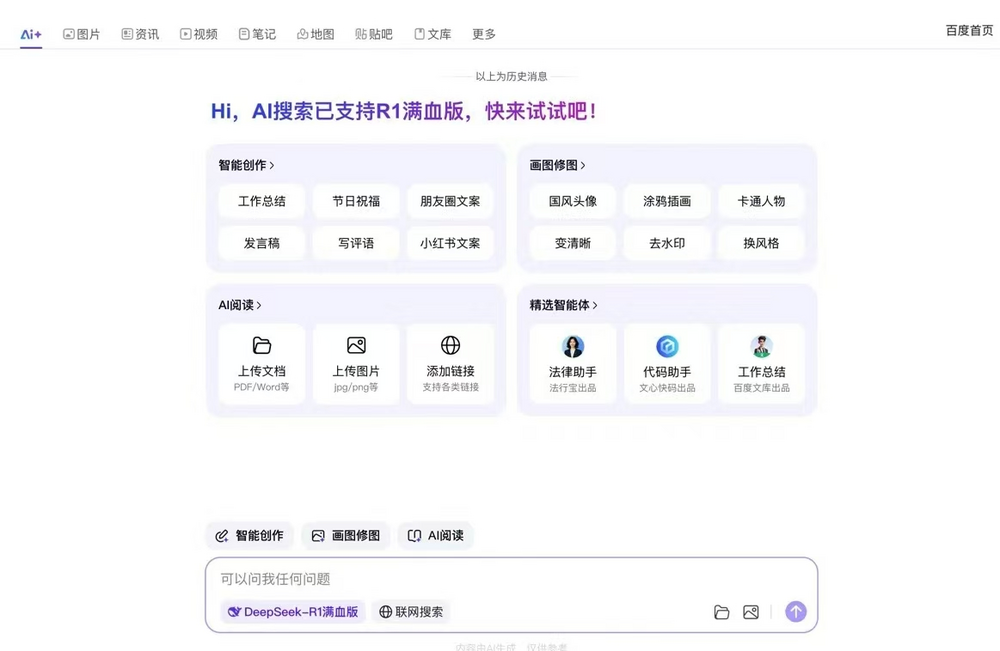Screen dimensions: 1000x651
Task: Click the 上传文档 folder icon
Action: pos(261,346)
